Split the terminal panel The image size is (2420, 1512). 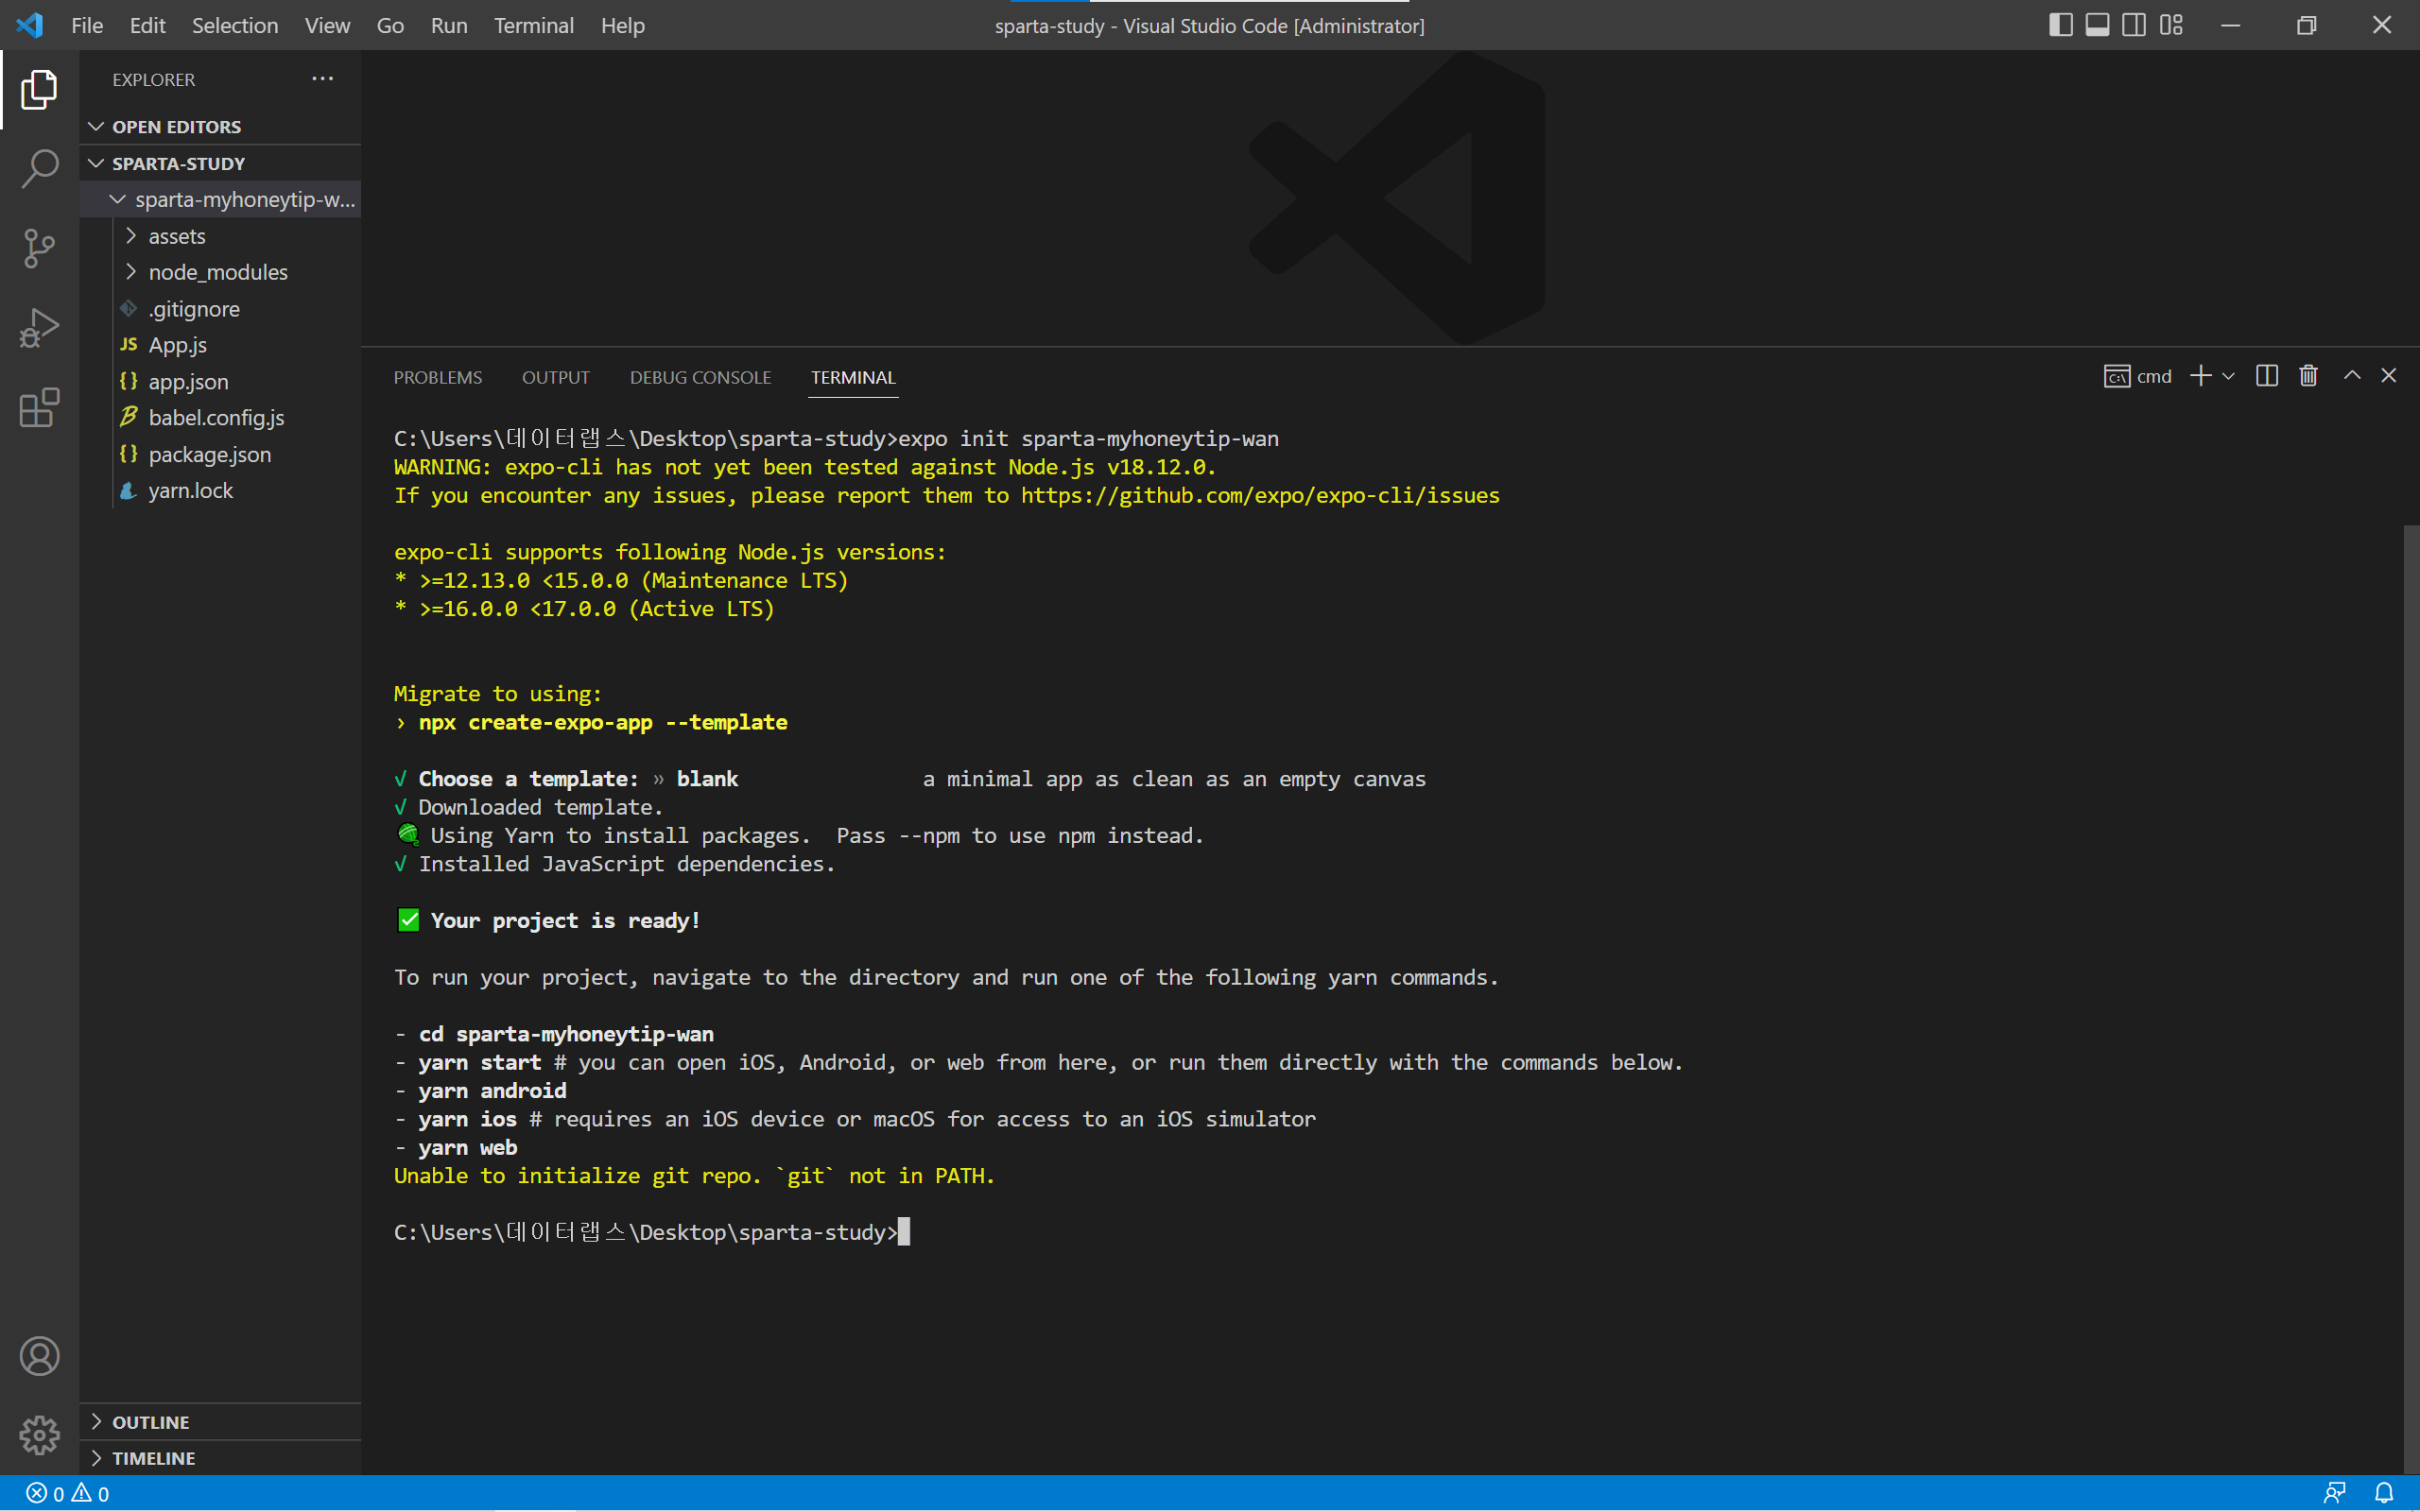coord(2267,376)
